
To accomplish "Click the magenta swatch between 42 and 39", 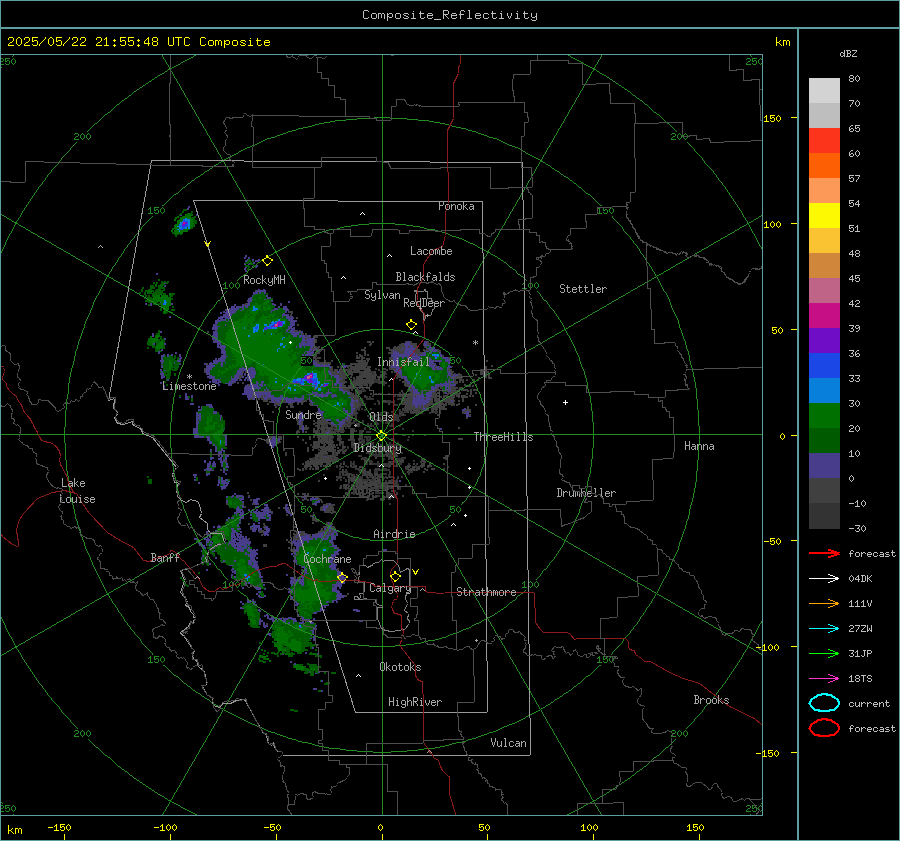I will coord(824,316).
